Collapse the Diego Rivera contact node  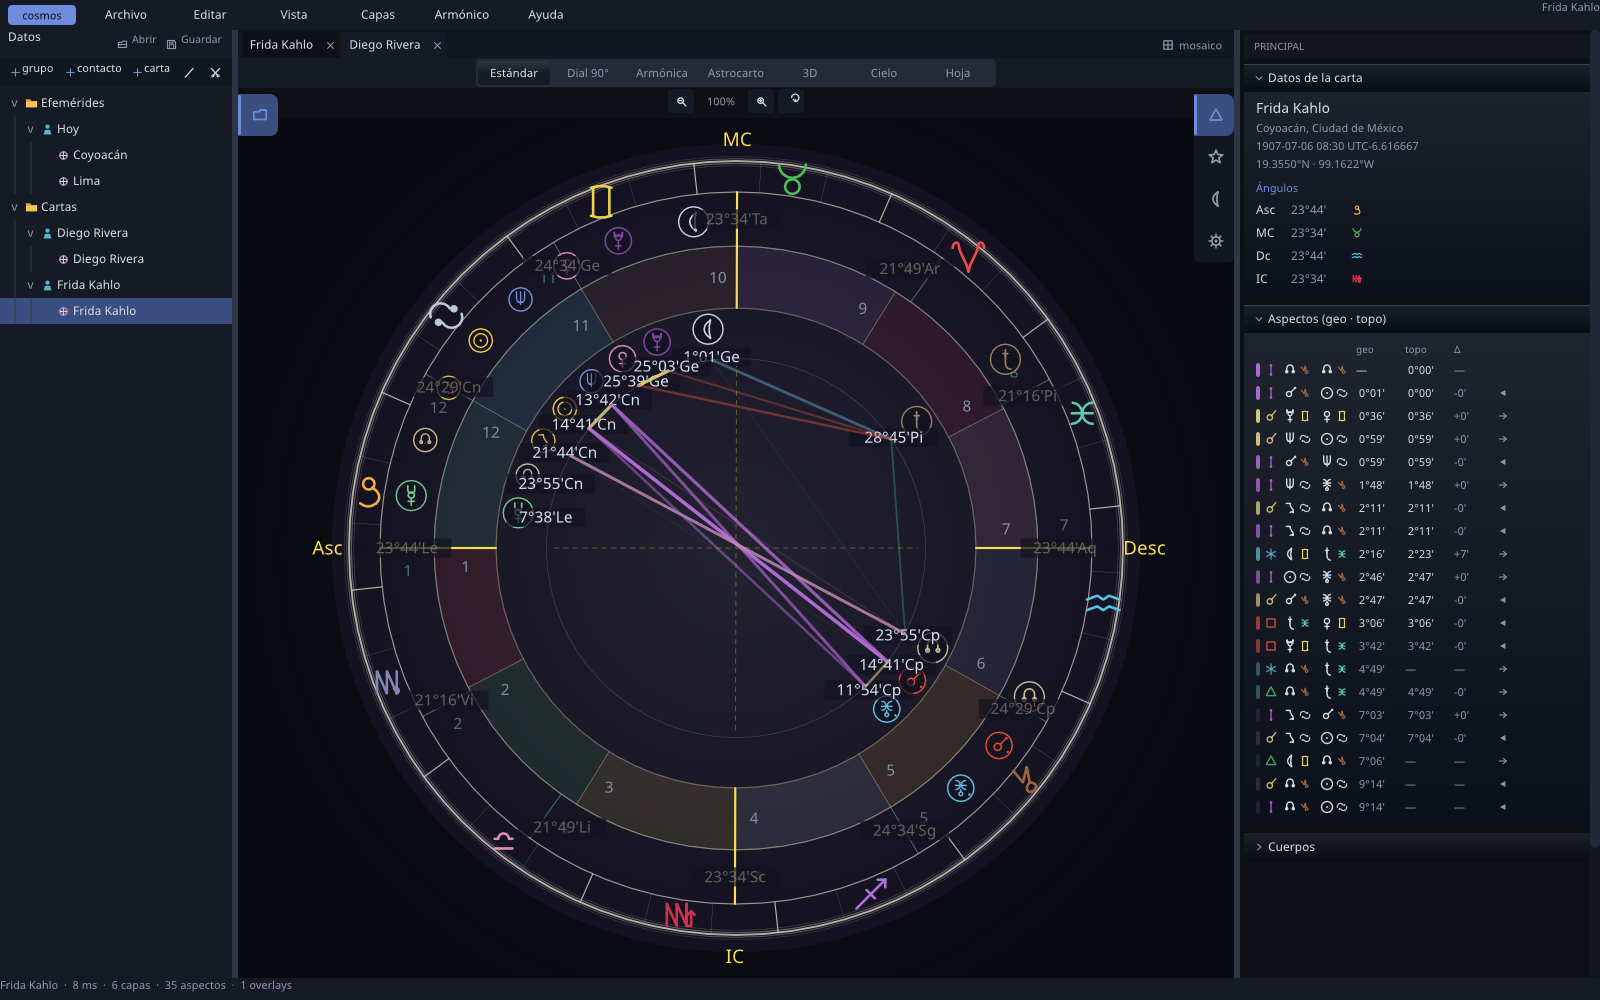pos(31,233)
